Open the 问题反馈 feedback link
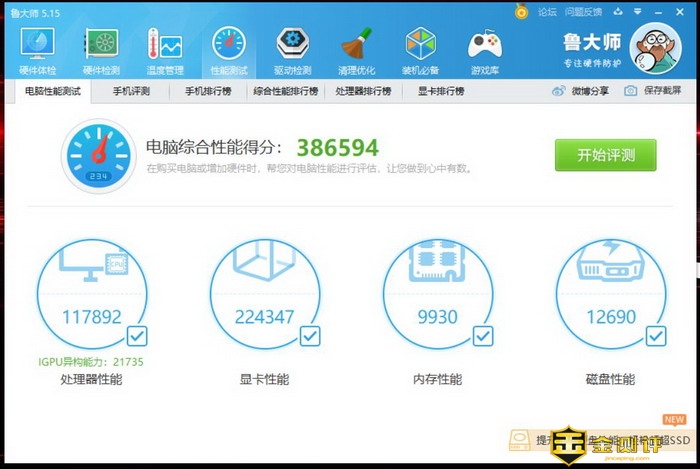The height and width of the screenshot is (469, 700). [583, 12]
